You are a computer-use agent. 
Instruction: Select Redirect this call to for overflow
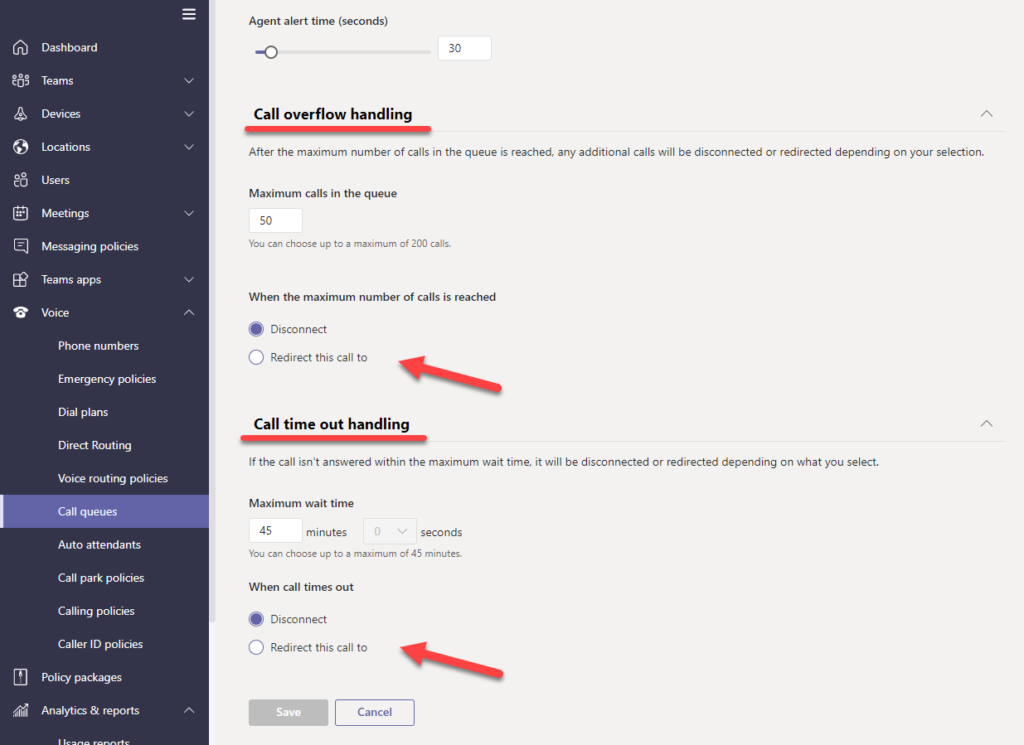pos(256,357)
